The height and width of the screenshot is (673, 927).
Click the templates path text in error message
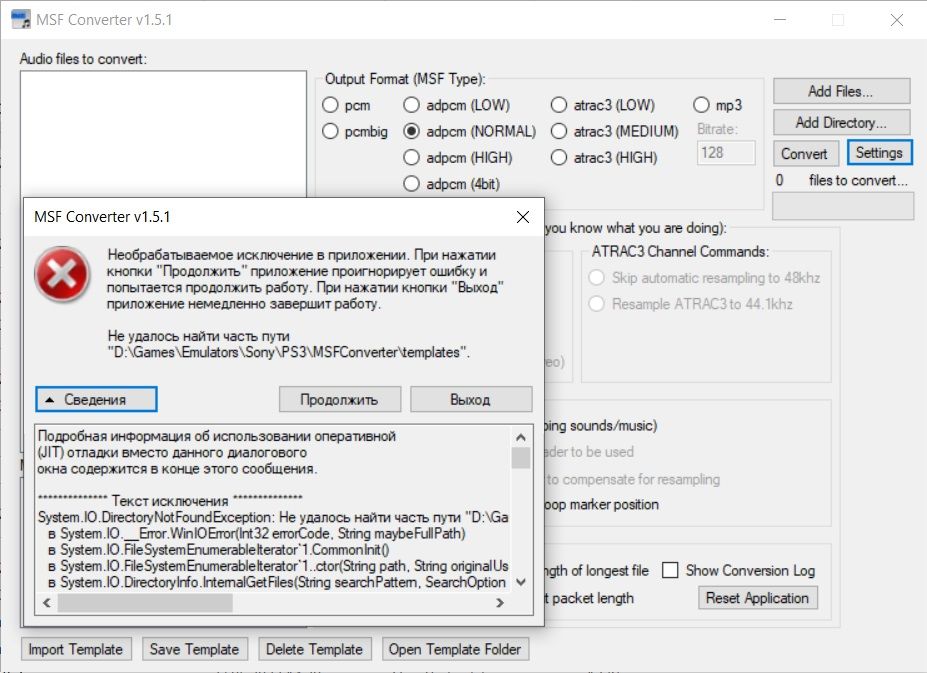289,352
